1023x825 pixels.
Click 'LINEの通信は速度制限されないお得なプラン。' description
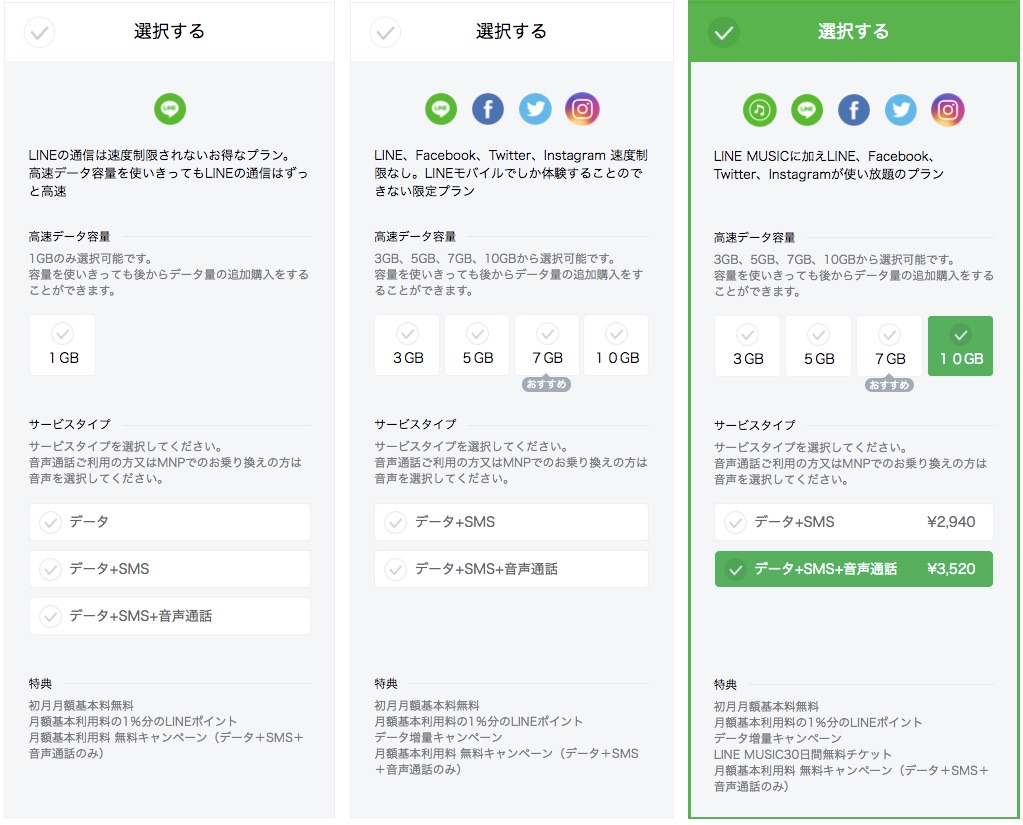(x=160, y=155)
